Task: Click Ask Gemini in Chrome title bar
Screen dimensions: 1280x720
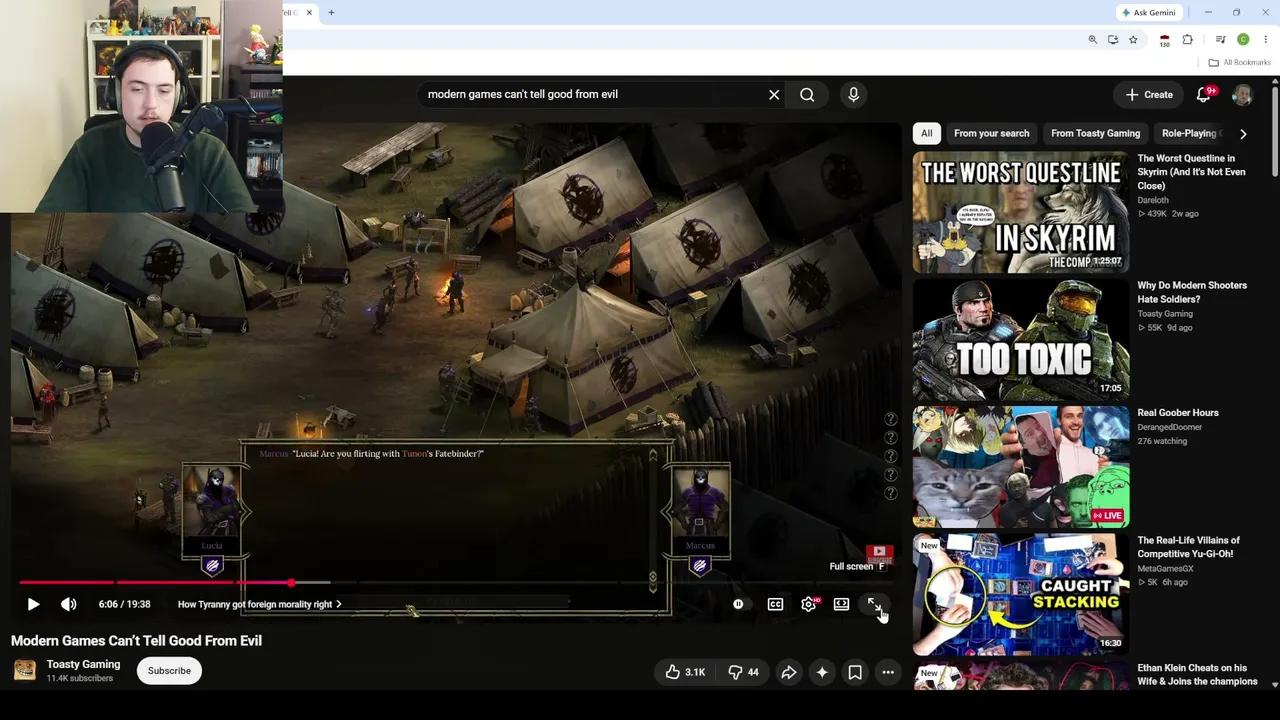Action: tap(1148, 13)
